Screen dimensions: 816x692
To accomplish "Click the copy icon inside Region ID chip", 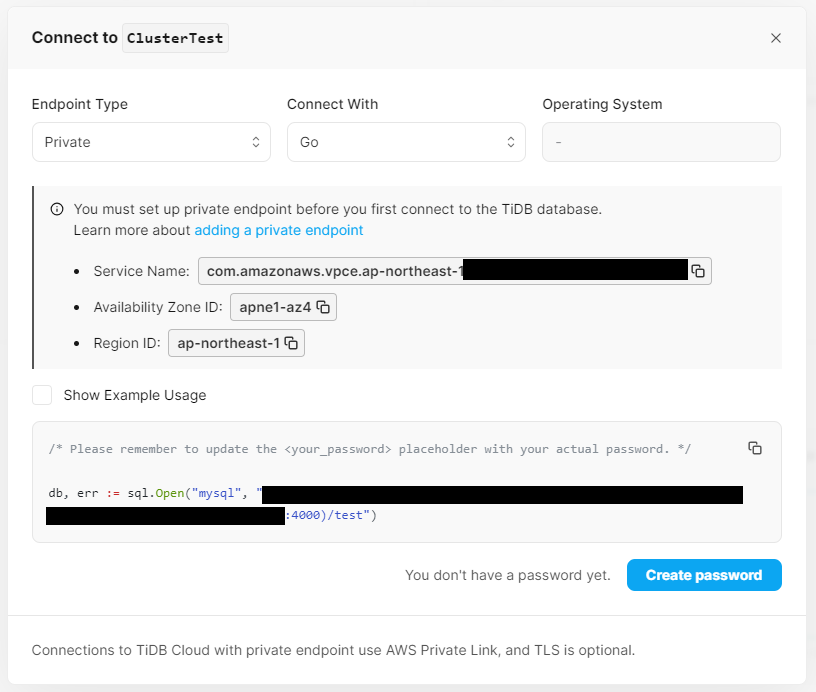I will click(290, 342).
